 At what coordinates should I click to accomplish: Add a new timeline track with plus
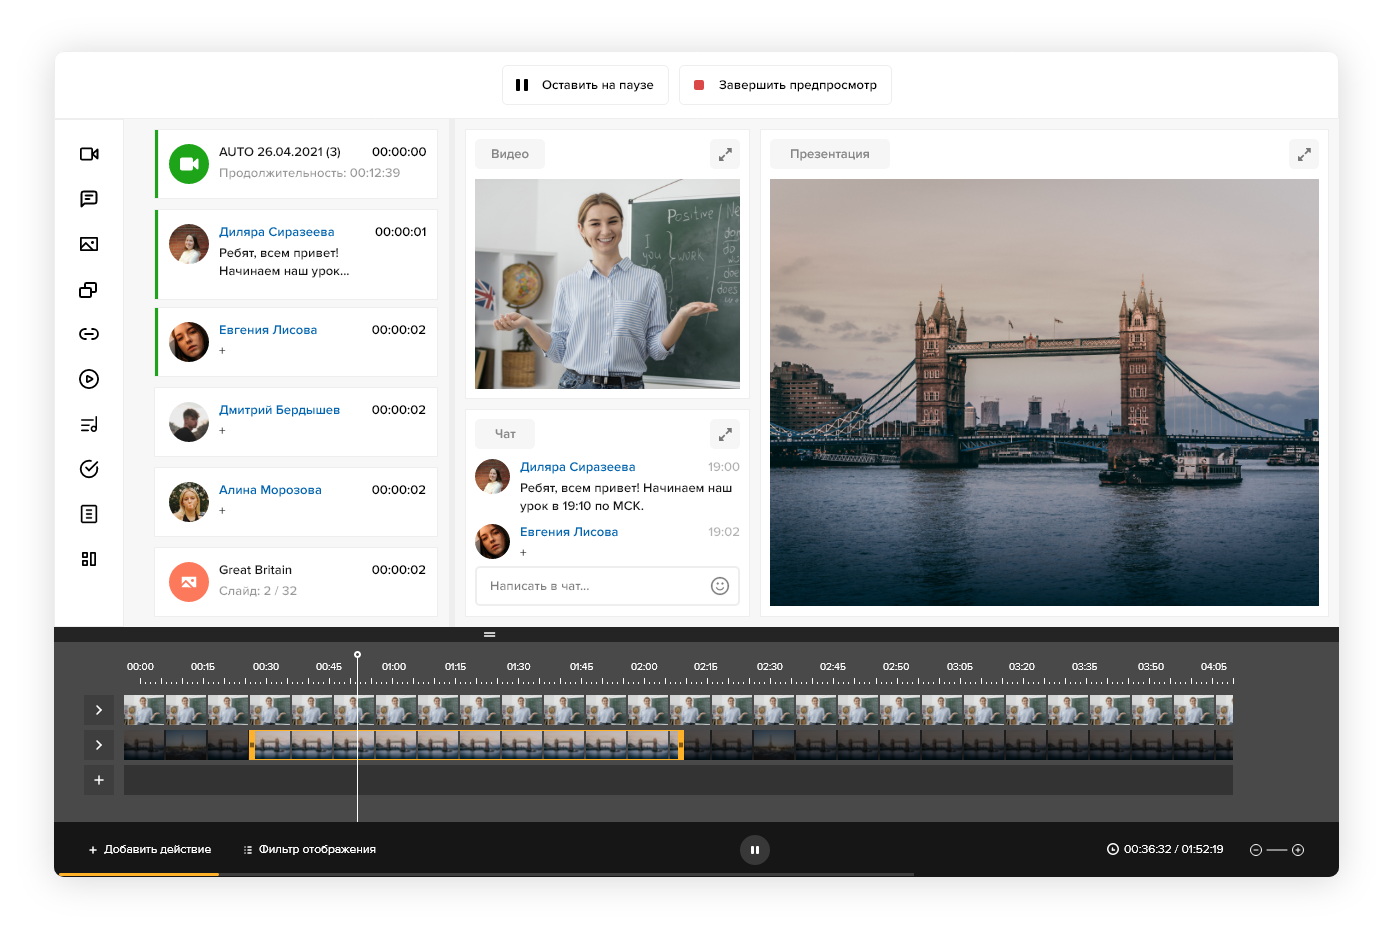tap(98, 780)
